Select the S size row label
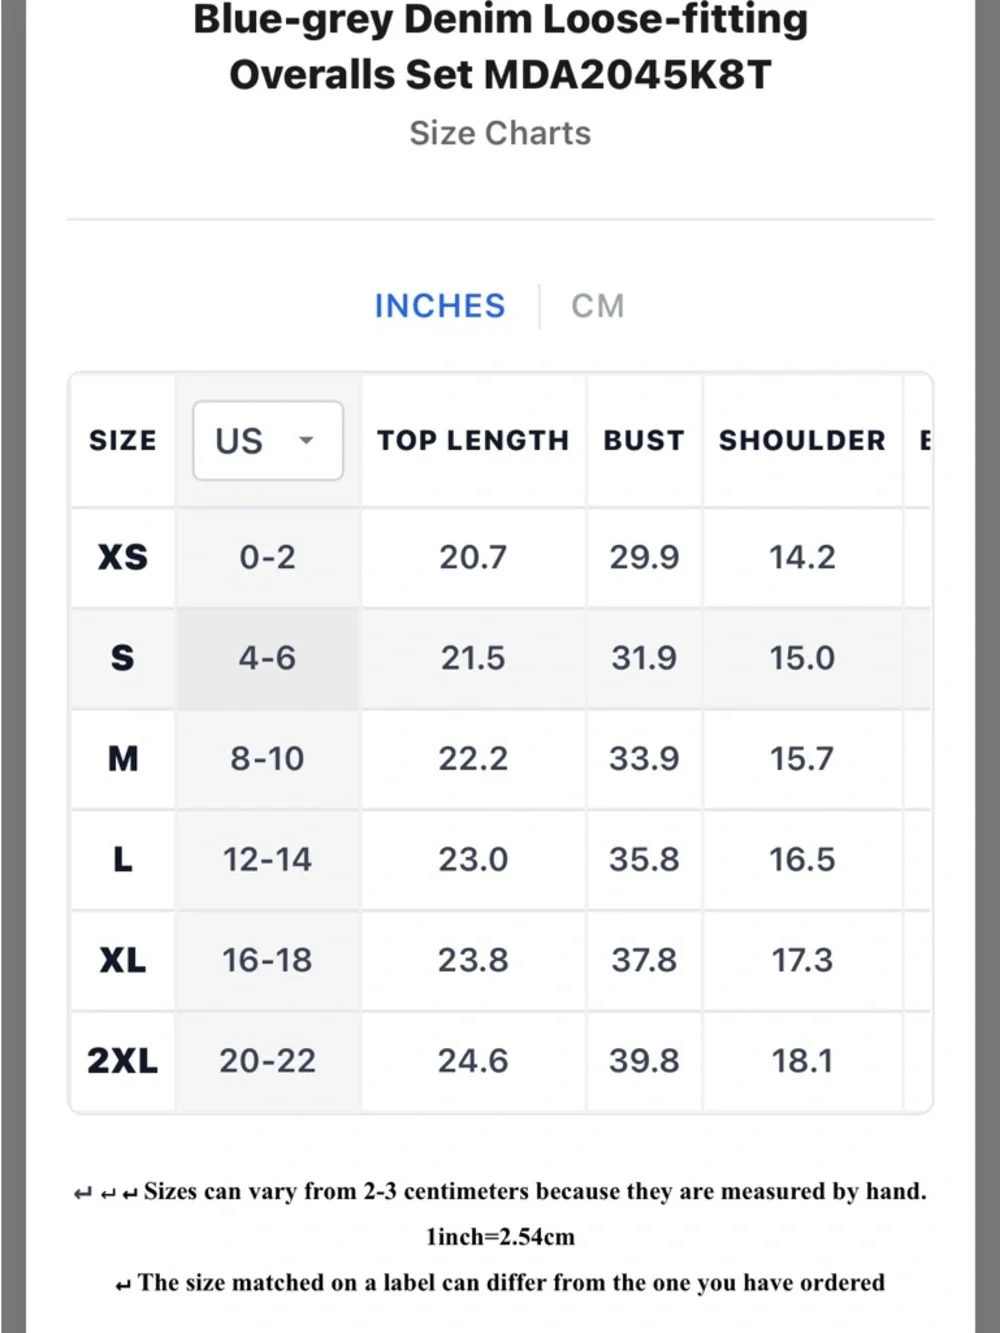 click(123, 658)
